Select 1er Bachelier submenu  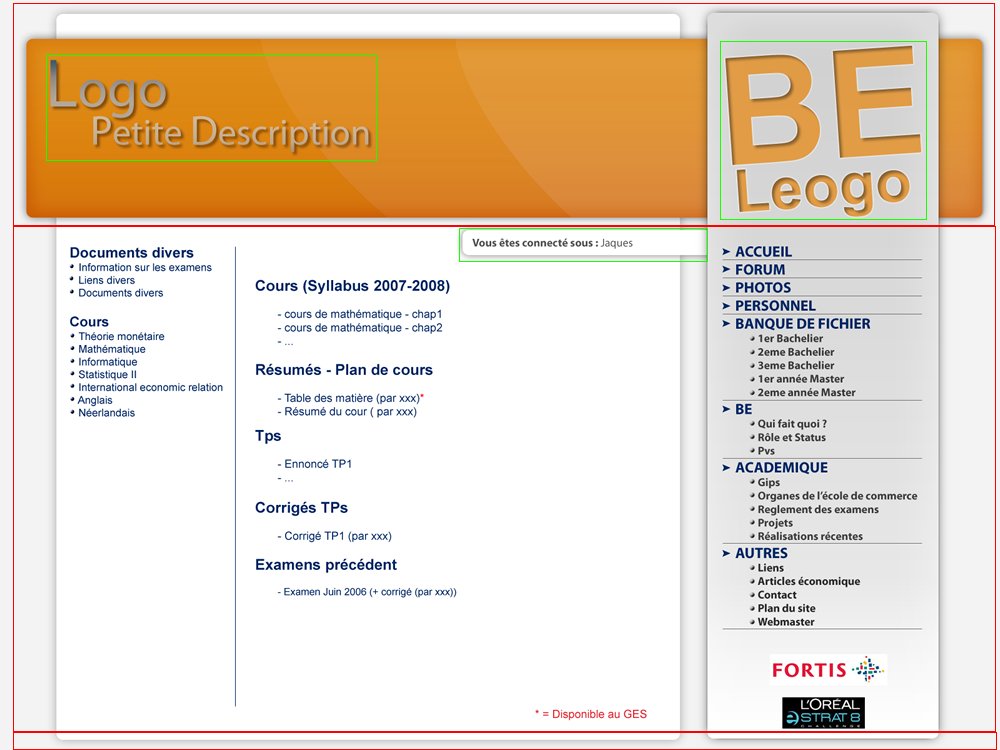(790, 339)
